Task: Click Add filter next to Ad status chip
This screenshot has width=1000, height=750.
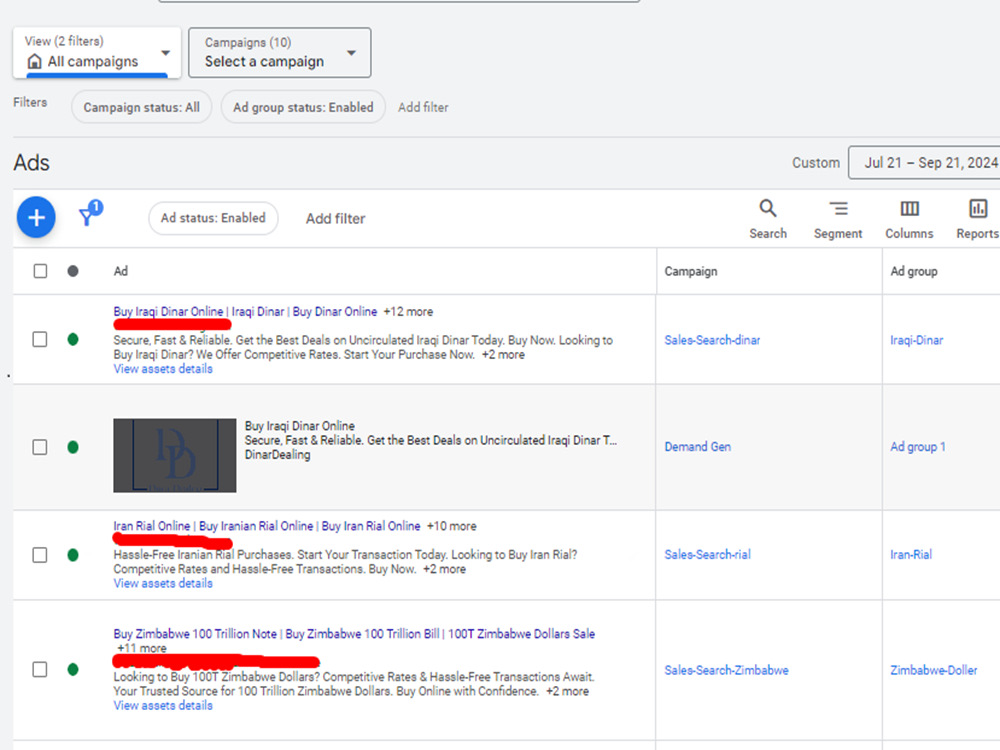Action: click(335, 219)
